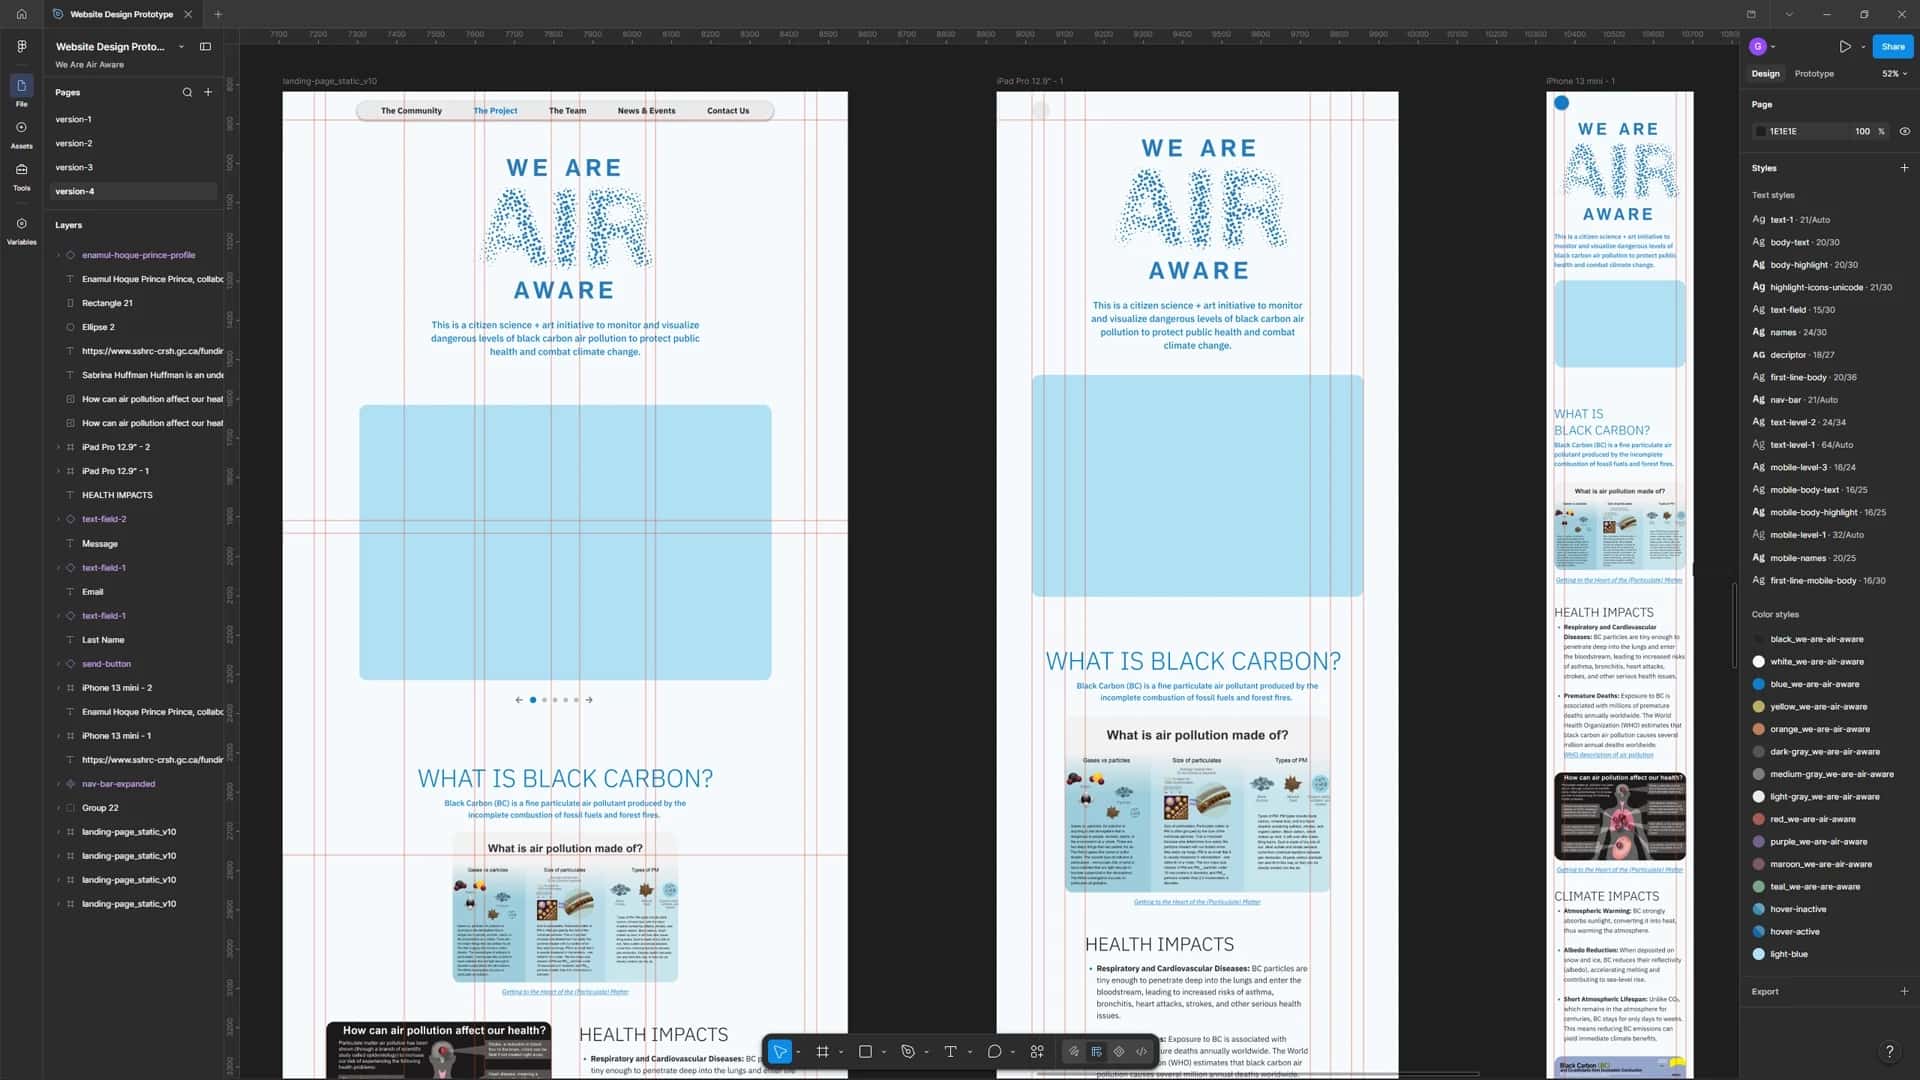Add a new style with plus icon
Screen dimensions: 1920x1080
(x=1904, y=168)
